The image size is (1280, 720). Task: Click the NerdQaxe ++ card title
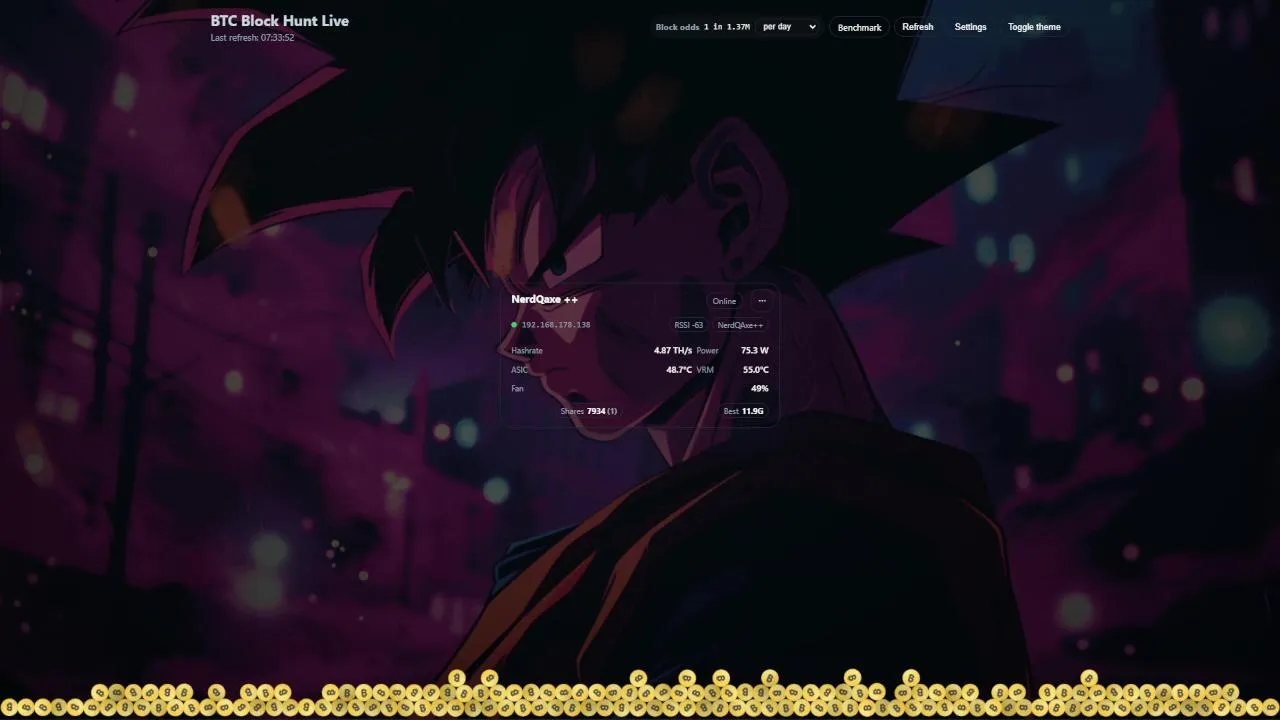(544, 299)
